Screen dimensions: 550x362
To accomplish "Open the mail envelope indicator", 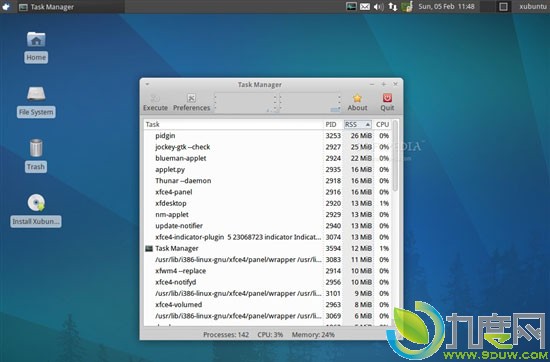I will 365,6.
